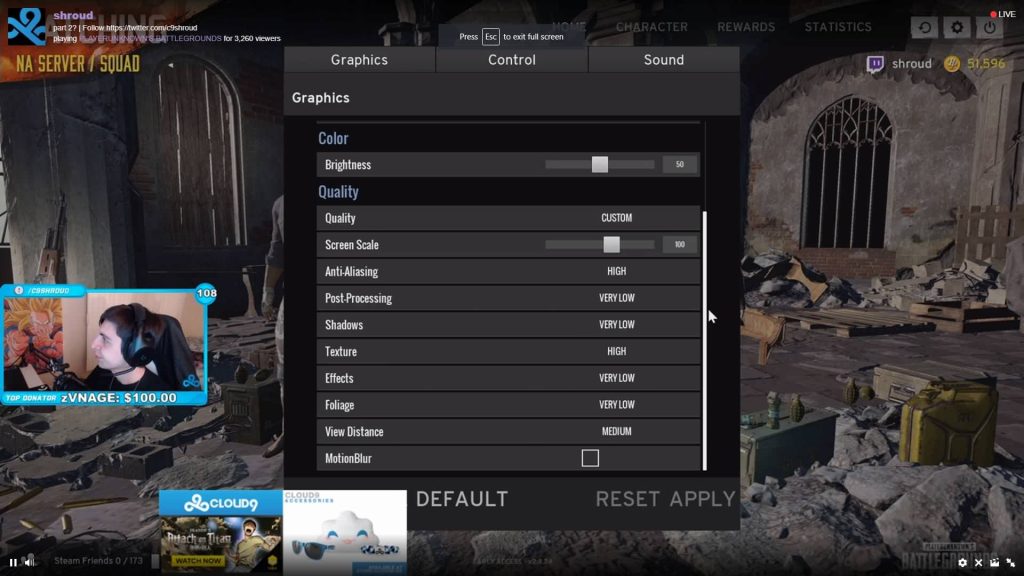Open shroud's Cloud9 channel avatar

(27, 26)
